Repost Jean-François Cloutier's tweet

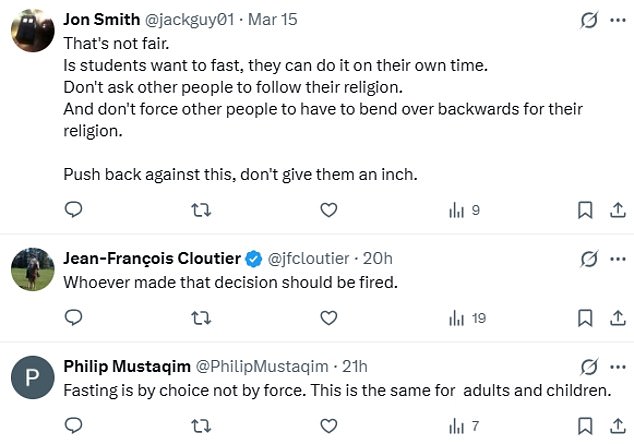click(201, 318)
